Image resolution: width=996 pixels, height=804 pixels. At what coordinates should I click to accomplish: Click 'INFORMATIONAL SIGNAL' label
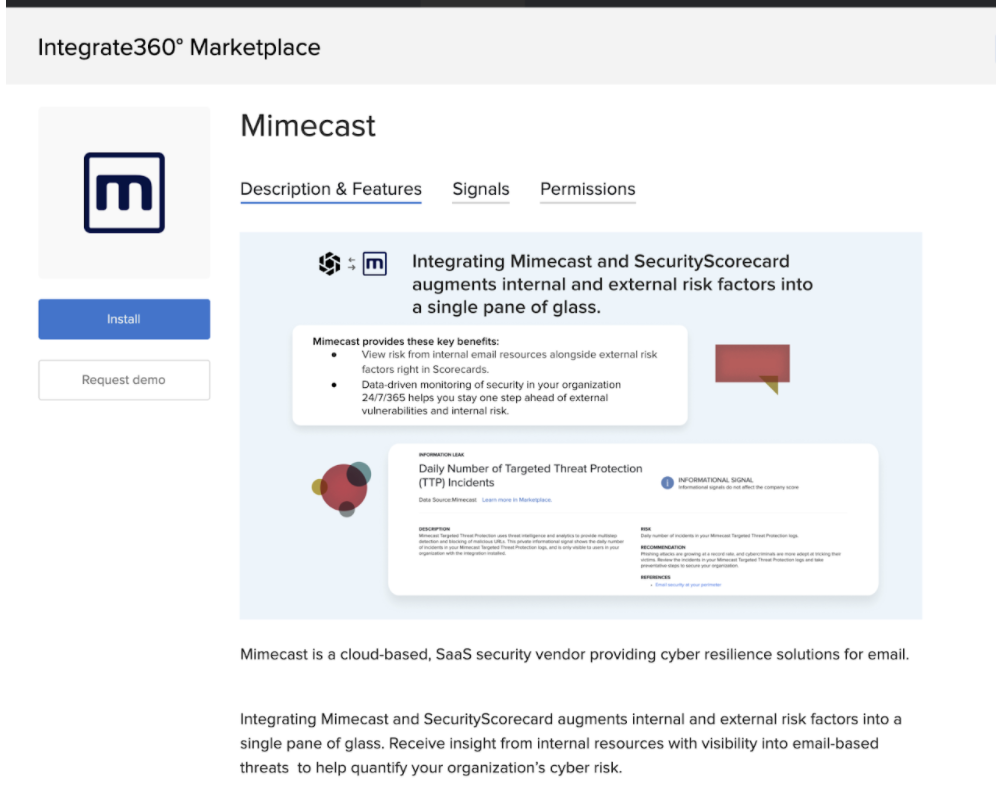coord(715,480)
